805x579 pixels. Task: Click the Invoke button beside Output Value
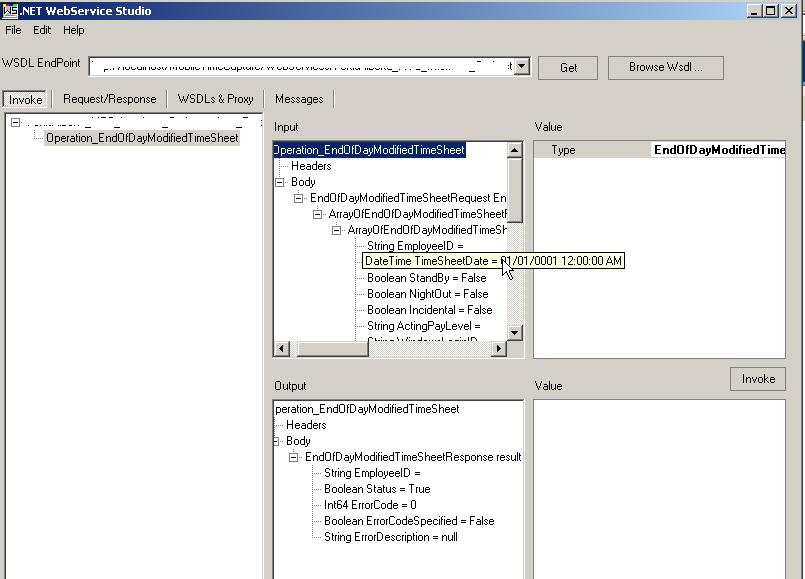(758, 379)
